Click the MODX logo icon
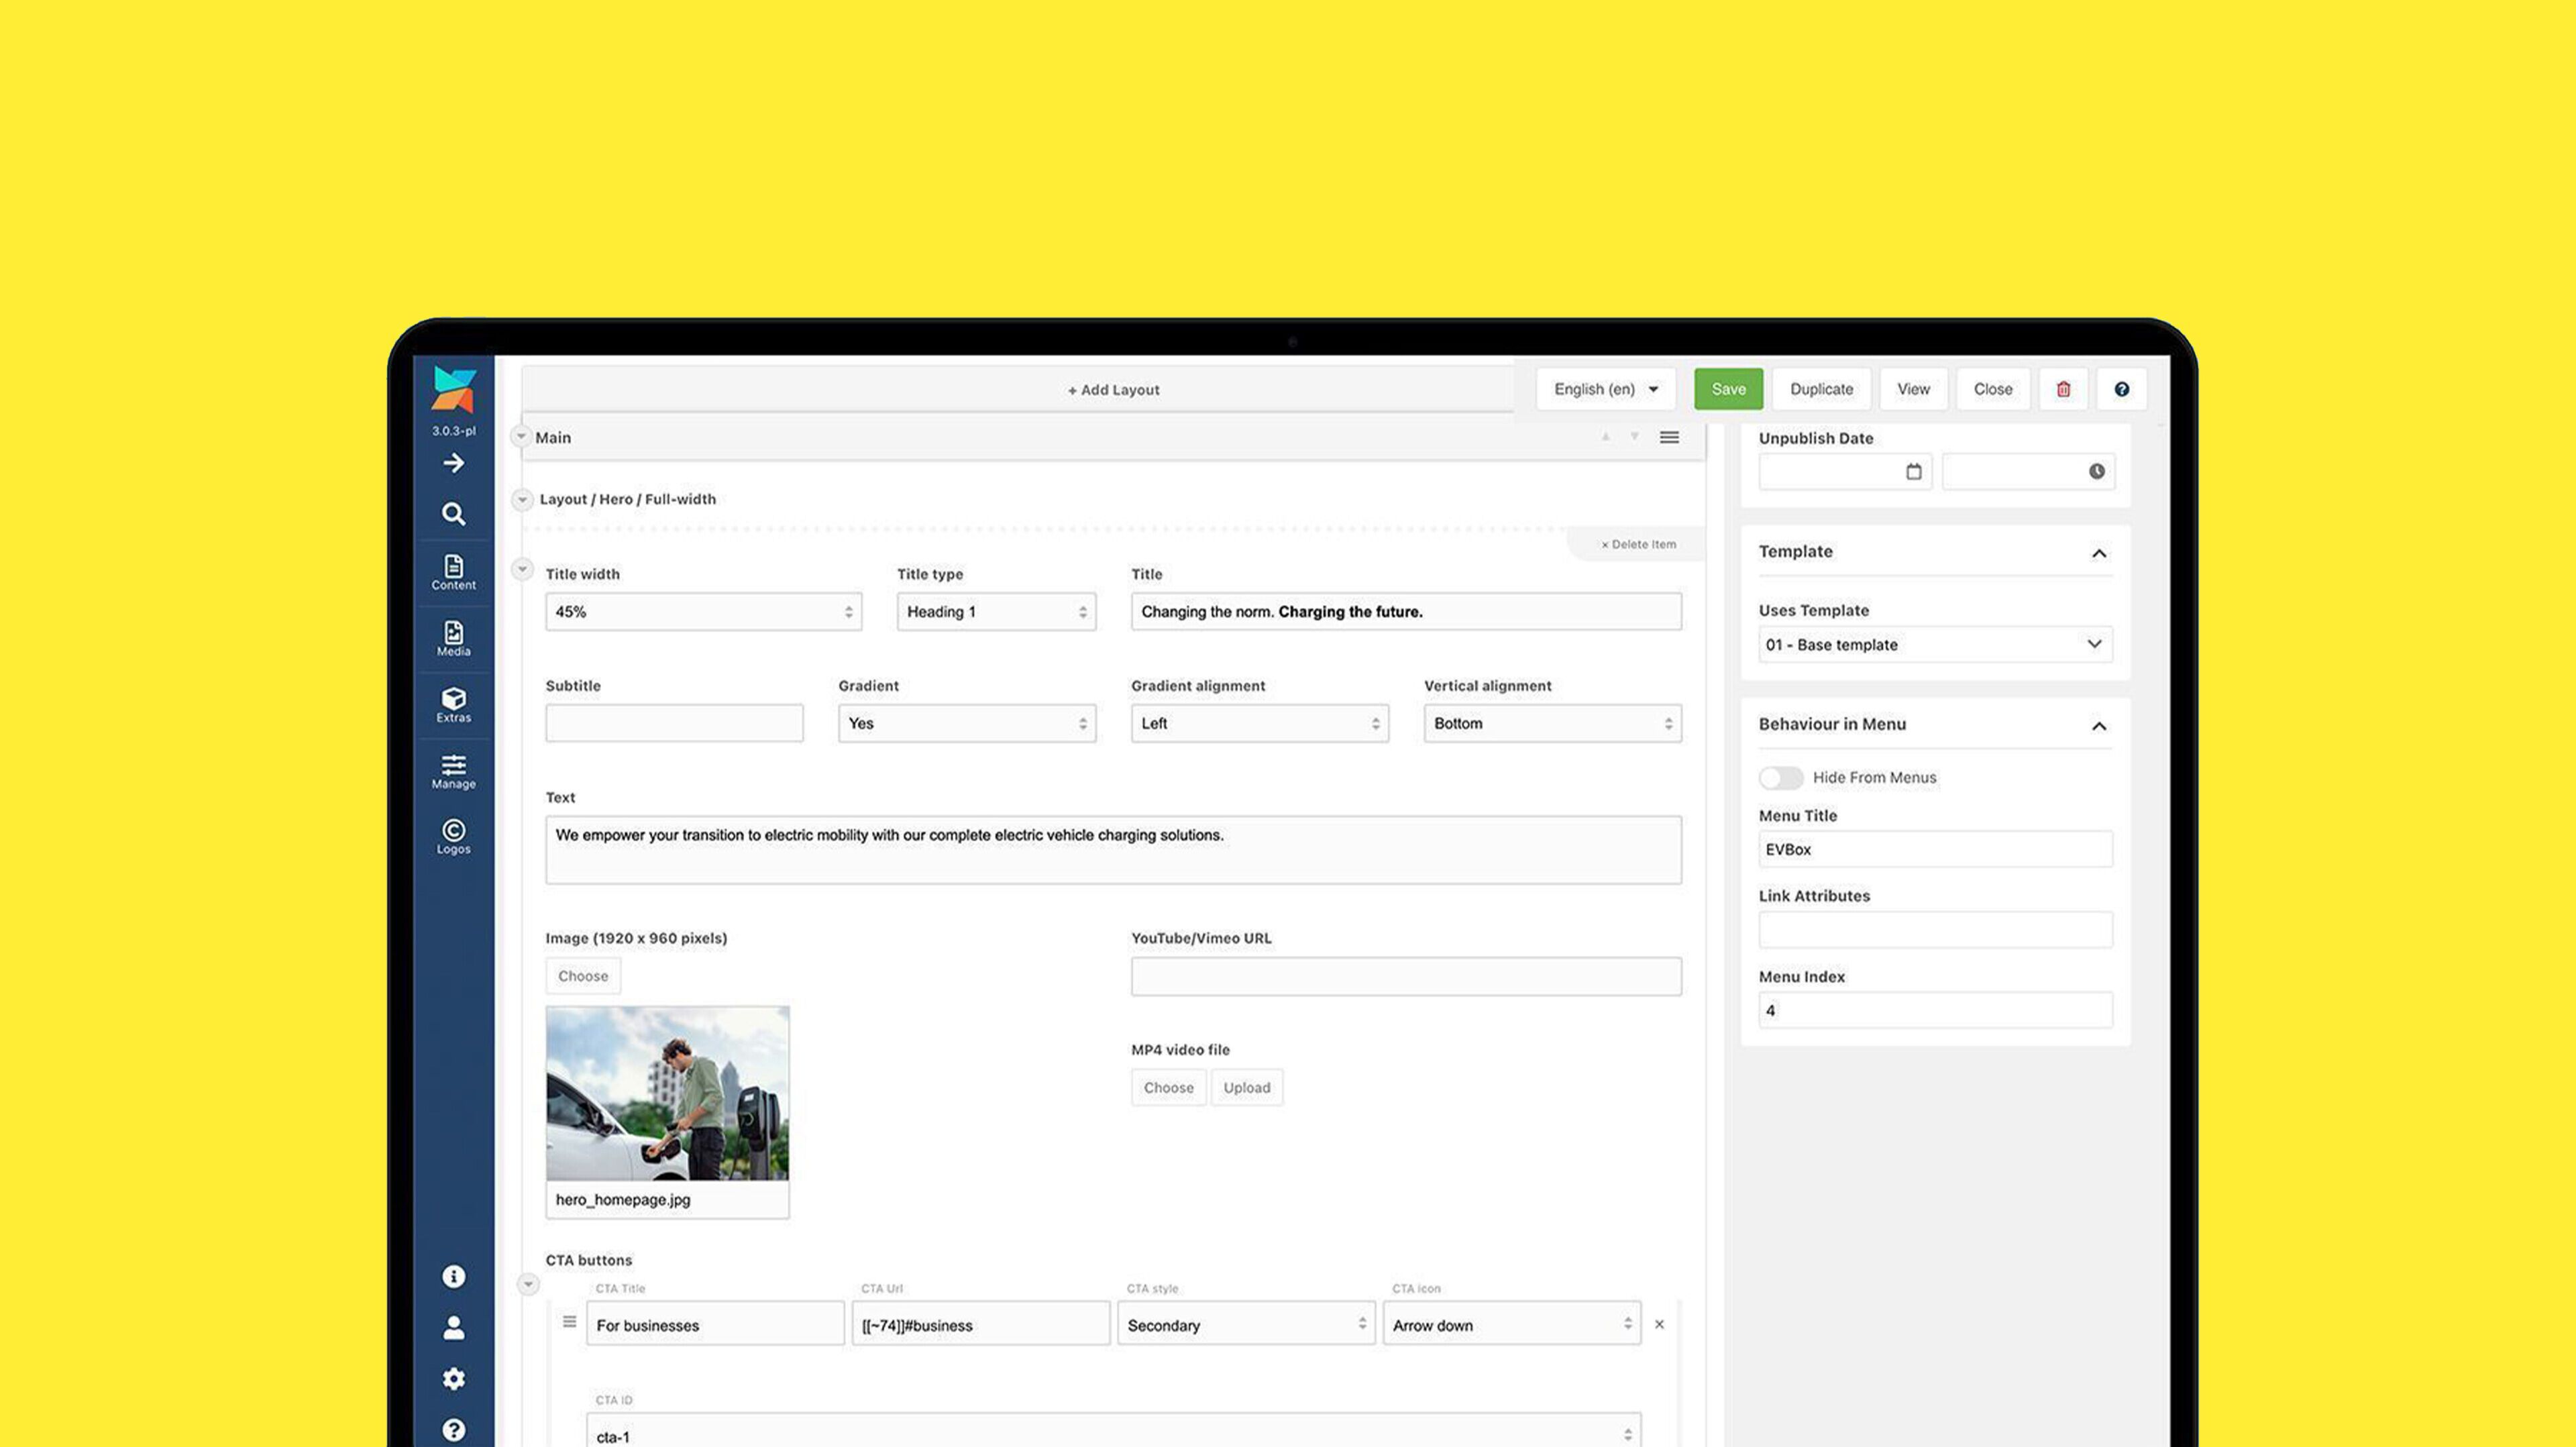Viewport: 2576px width, 1447px height. point(453,390)
